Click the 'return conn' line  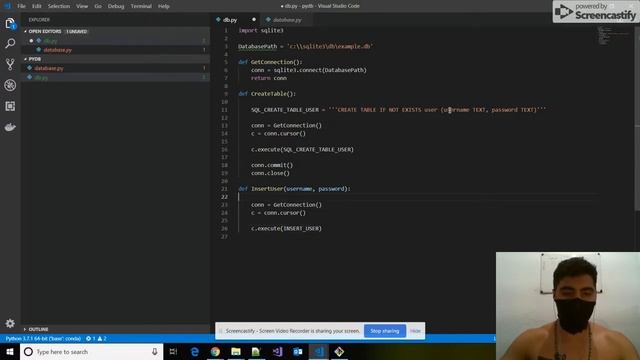tap(269, 78)
